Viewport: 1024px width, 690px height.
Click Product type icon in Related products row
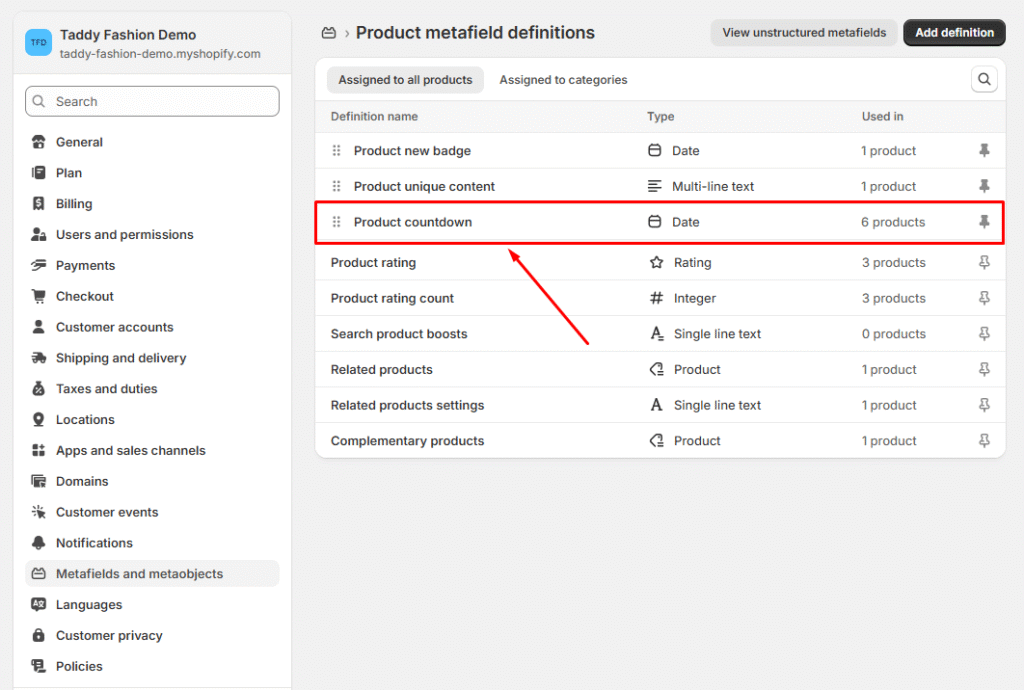click(x=656, y=369)
